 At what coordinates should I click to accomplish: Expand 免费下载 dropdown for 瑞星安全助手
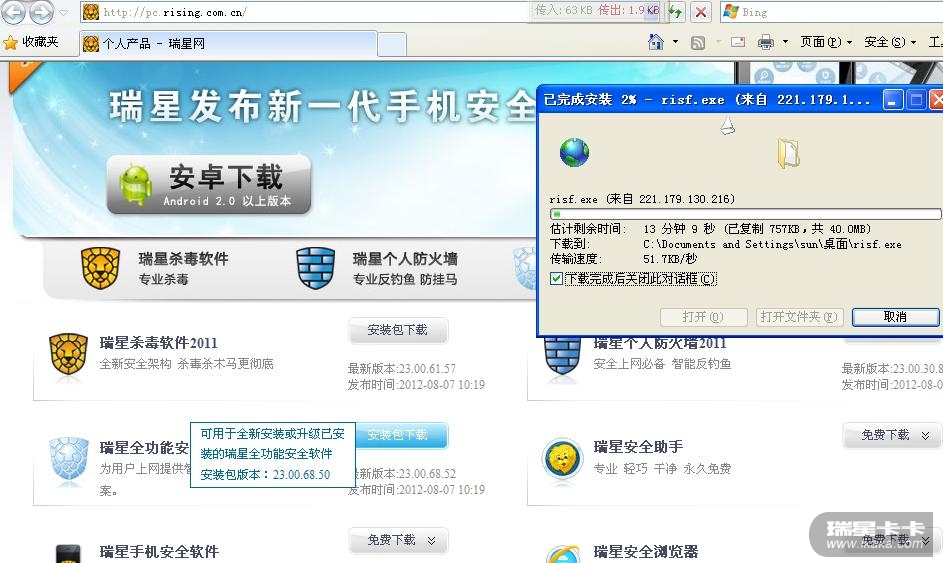coord(892,435)
